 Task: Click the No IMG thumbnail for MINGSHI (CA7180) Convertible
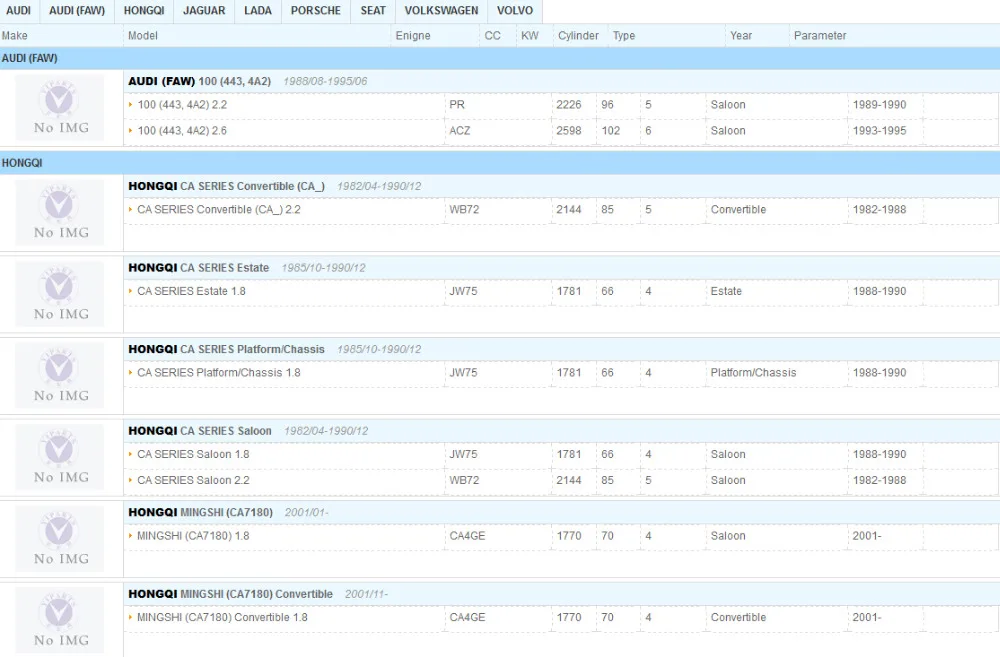59,621
